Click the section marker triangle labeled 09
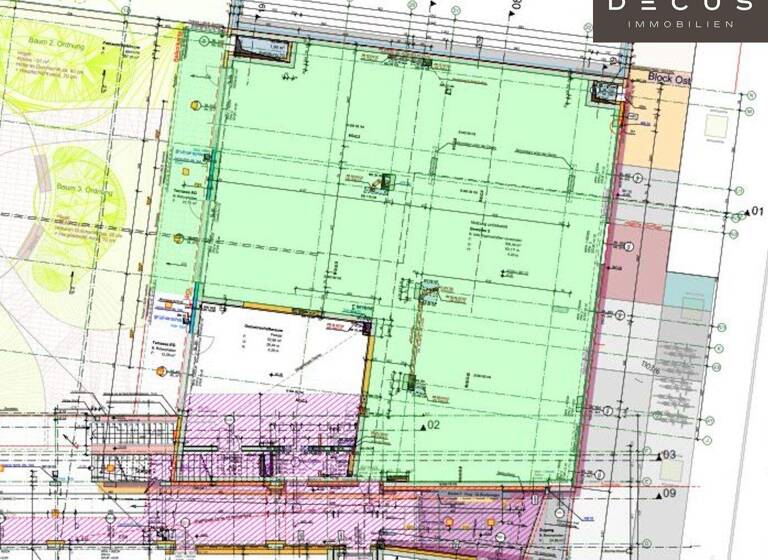The width and height of the screenshot is (768, 560). point(659,492)
